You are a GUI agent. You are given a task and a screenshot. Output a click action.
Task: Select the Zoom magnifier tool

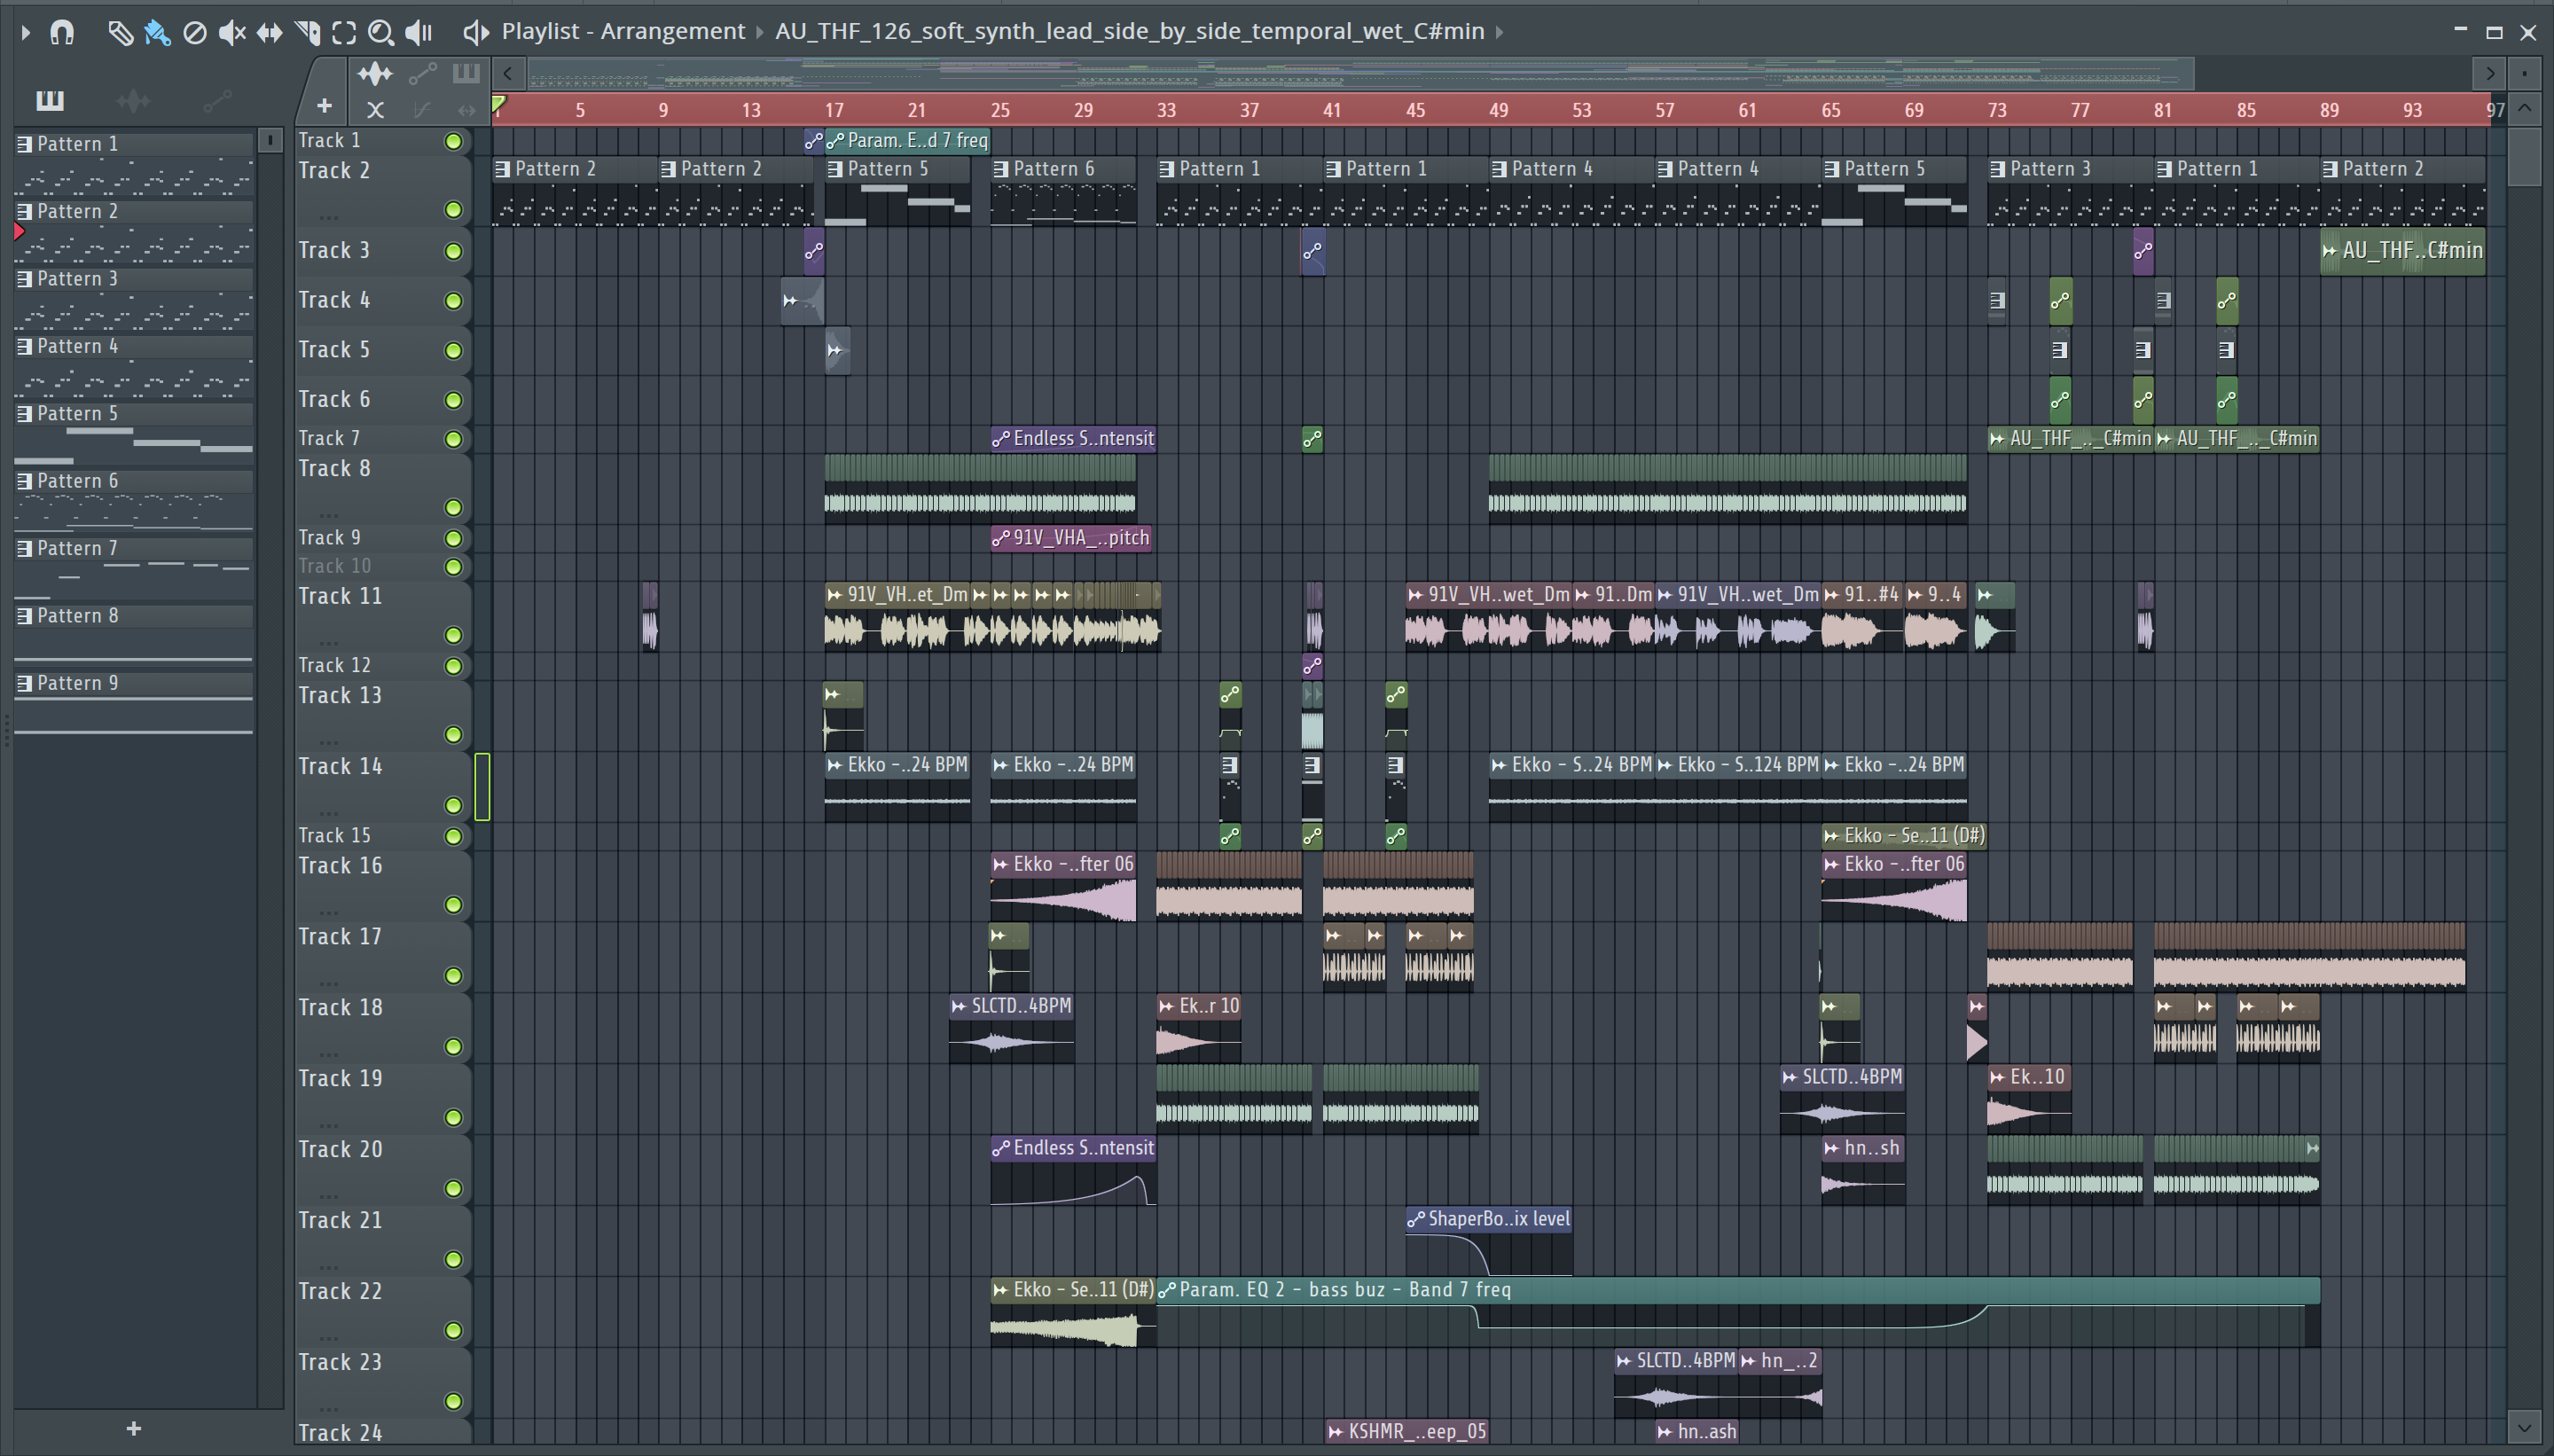click(x=380, y=33)
